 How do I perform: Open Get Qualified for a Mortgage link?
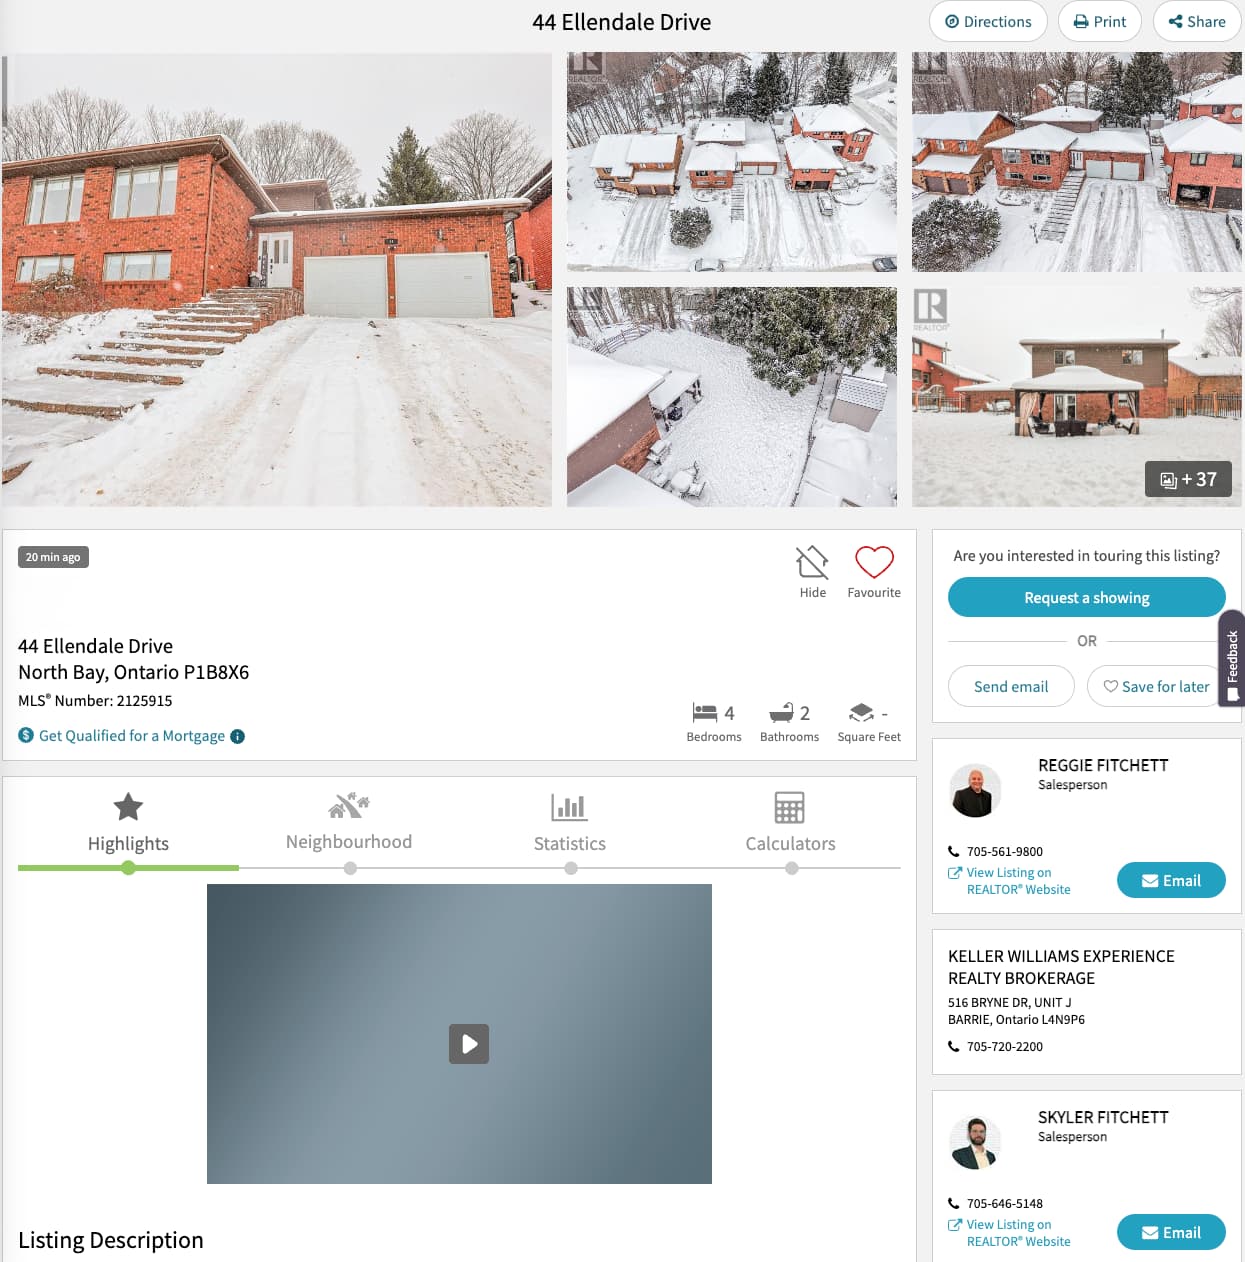point(132,736)
